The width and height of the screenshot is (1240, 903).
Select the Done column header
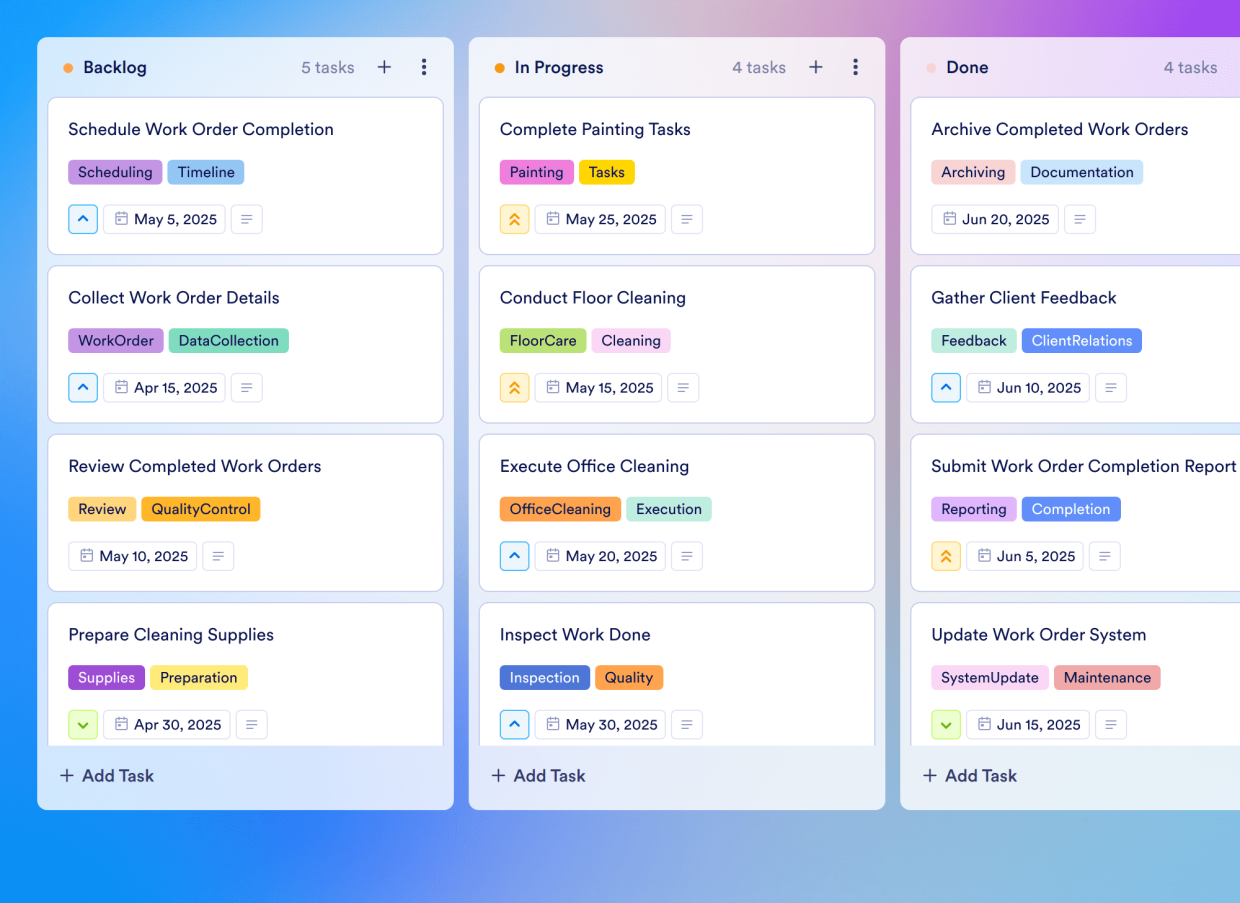[967, 67]
